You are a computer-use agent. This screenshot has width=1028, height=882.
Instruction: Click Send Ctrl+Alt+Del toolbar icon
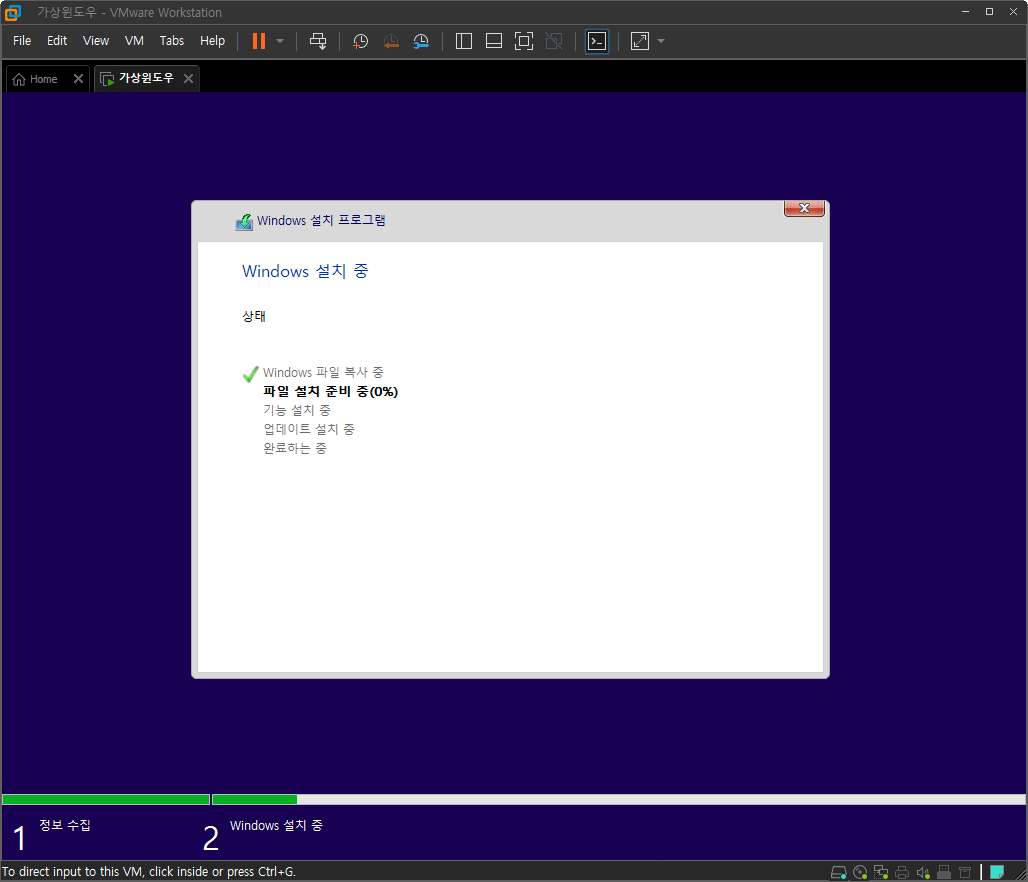pos(318,41)
